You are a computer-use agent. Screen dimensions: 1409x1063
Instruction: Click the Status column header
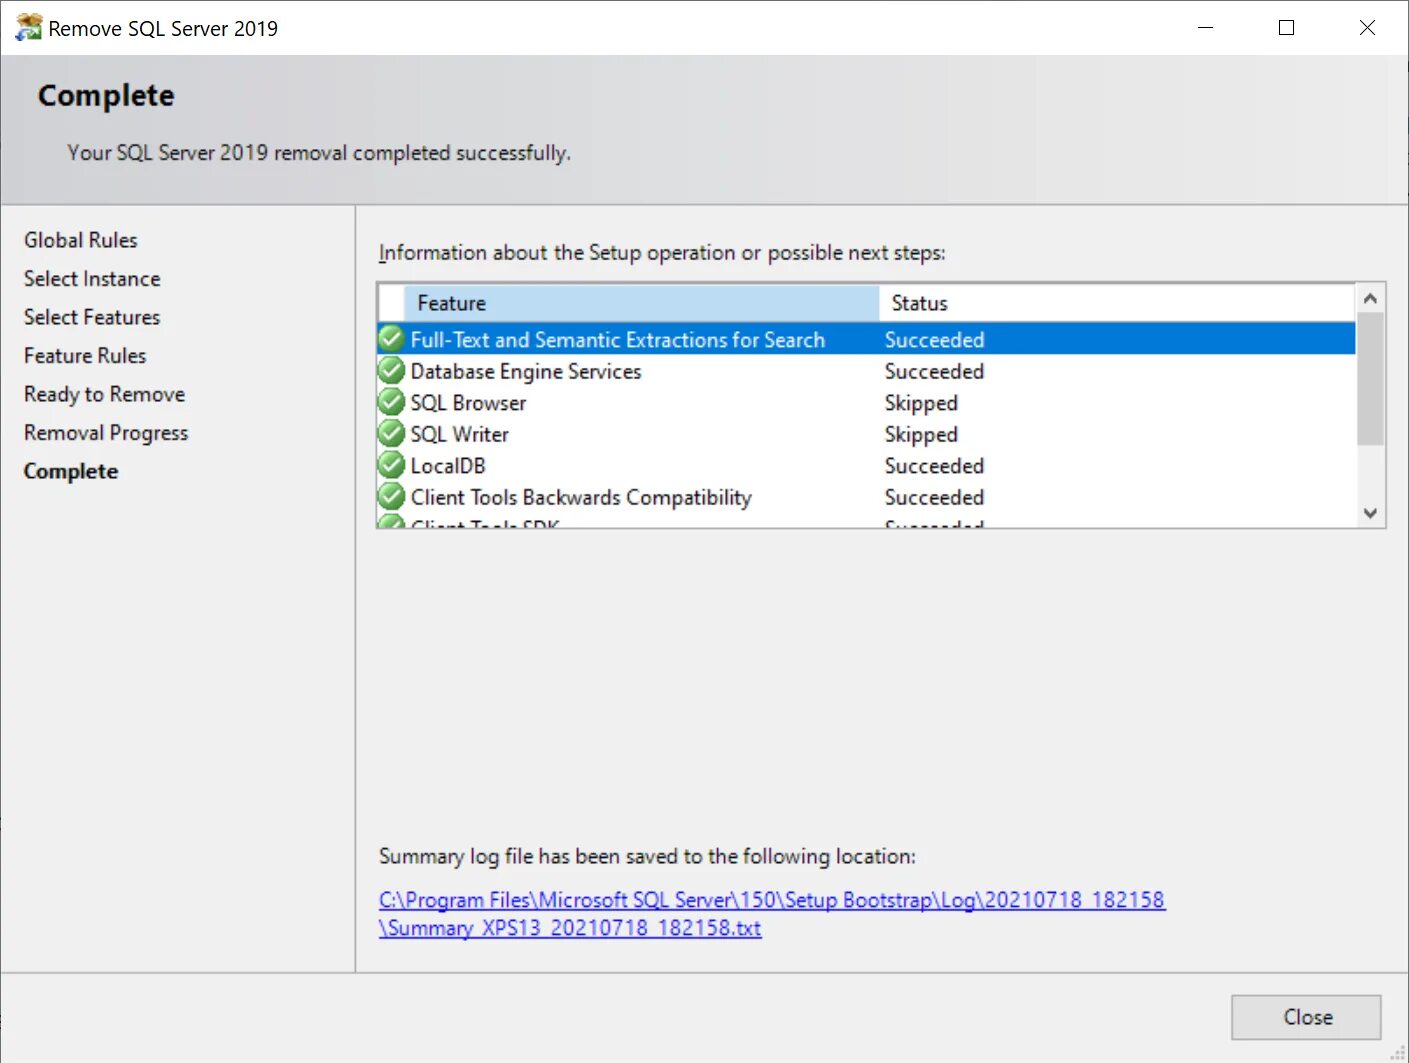(1117, 303)
